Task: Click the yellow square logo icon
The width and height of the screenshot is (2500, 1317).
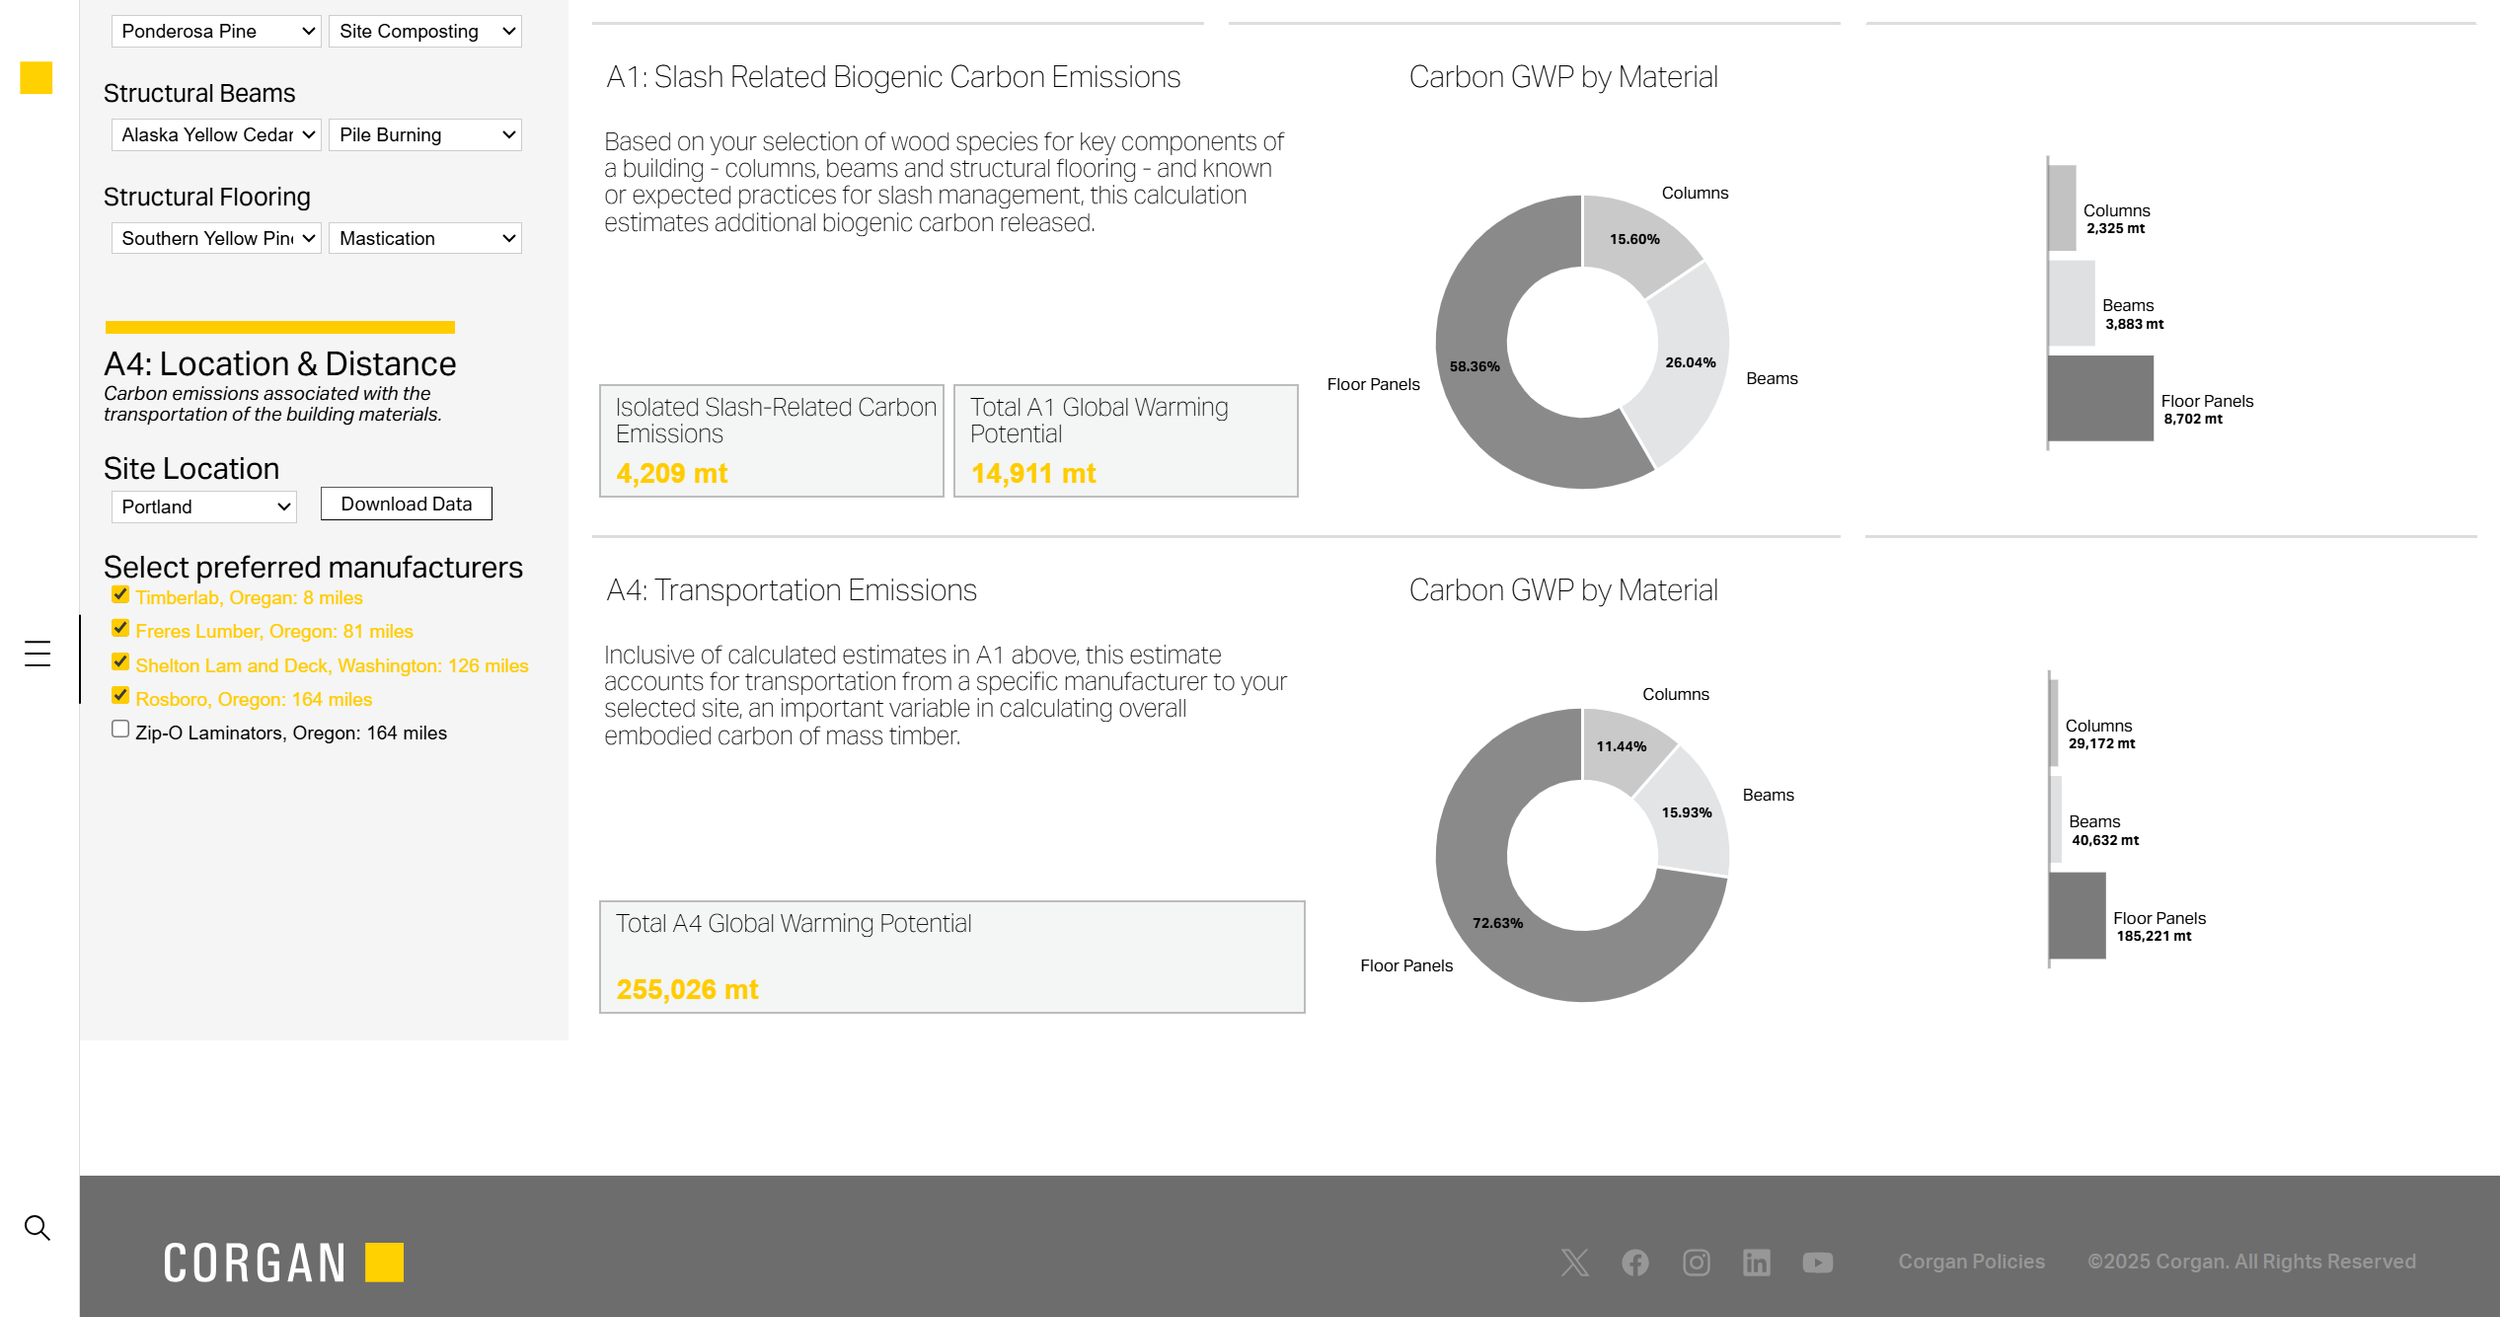Action: (36, 78)
